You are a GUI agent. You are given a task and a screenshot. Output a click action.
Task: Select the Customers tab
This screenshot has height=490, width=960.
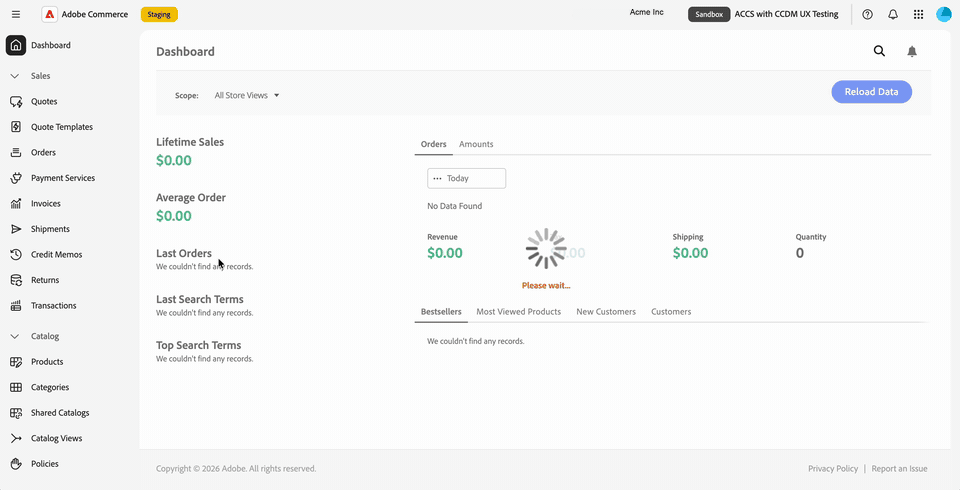pos(671,312)
